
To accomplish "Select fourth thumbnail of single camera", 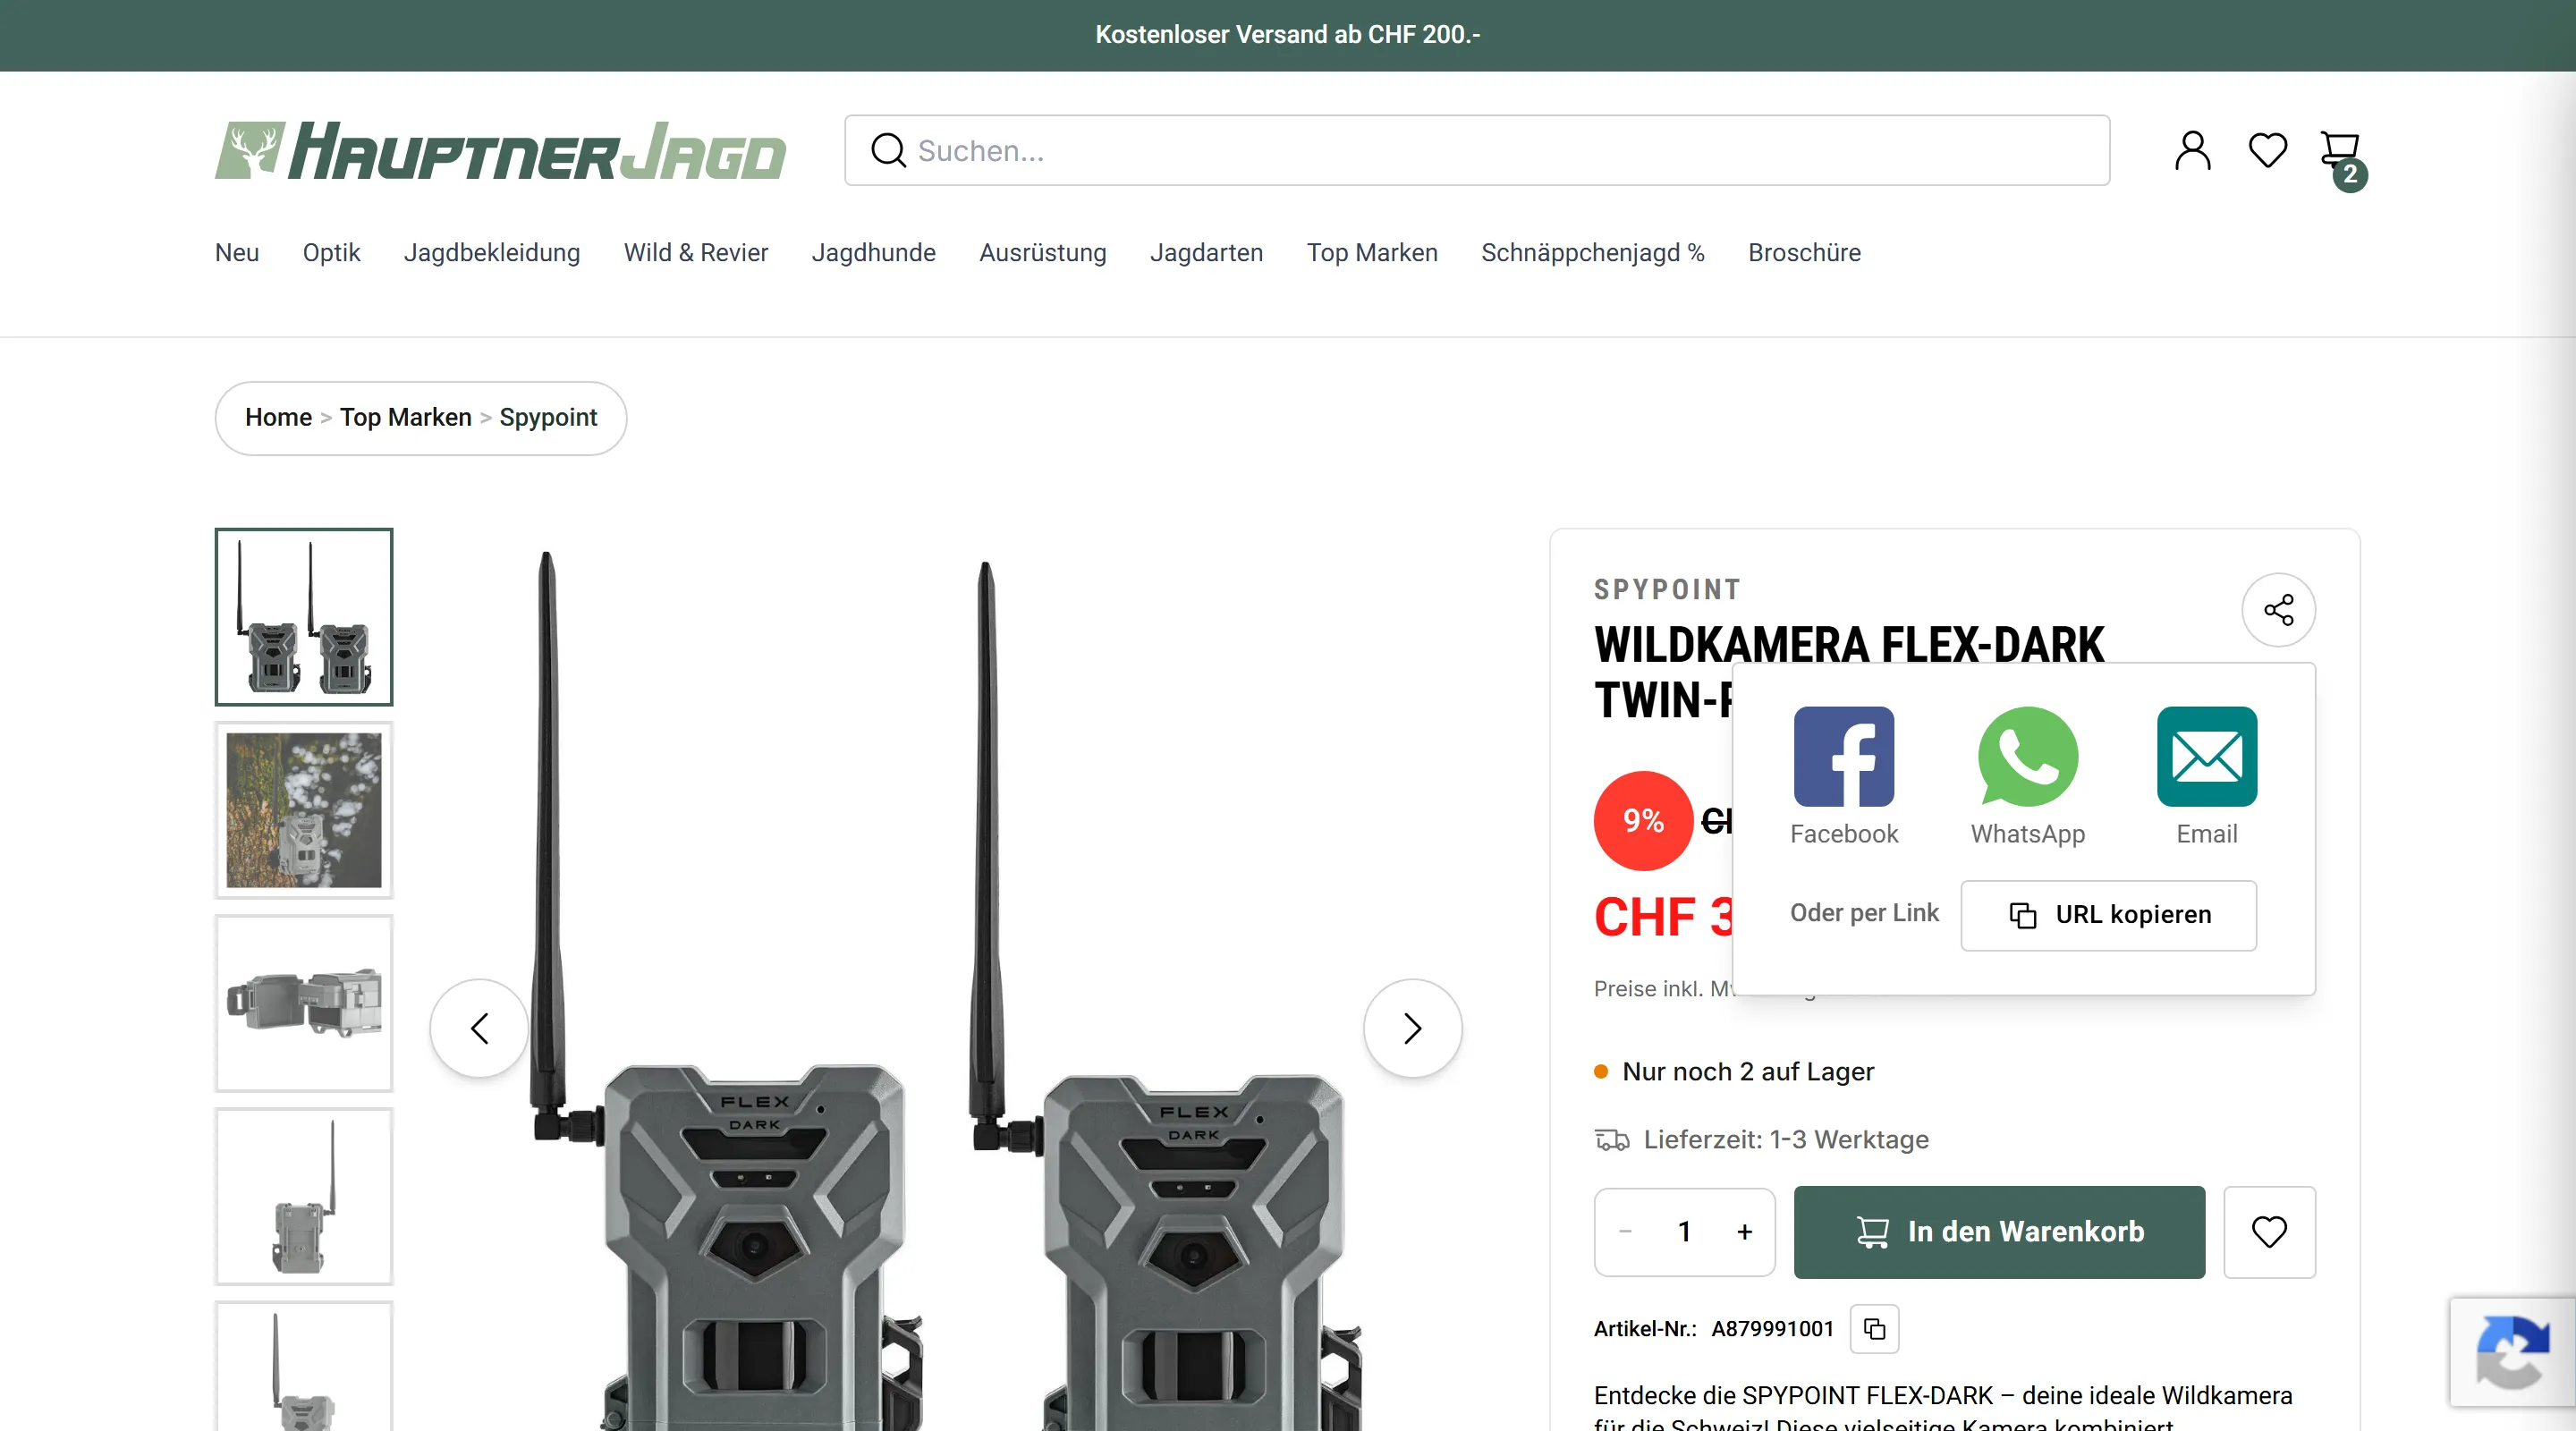I will coord(304,1196).
